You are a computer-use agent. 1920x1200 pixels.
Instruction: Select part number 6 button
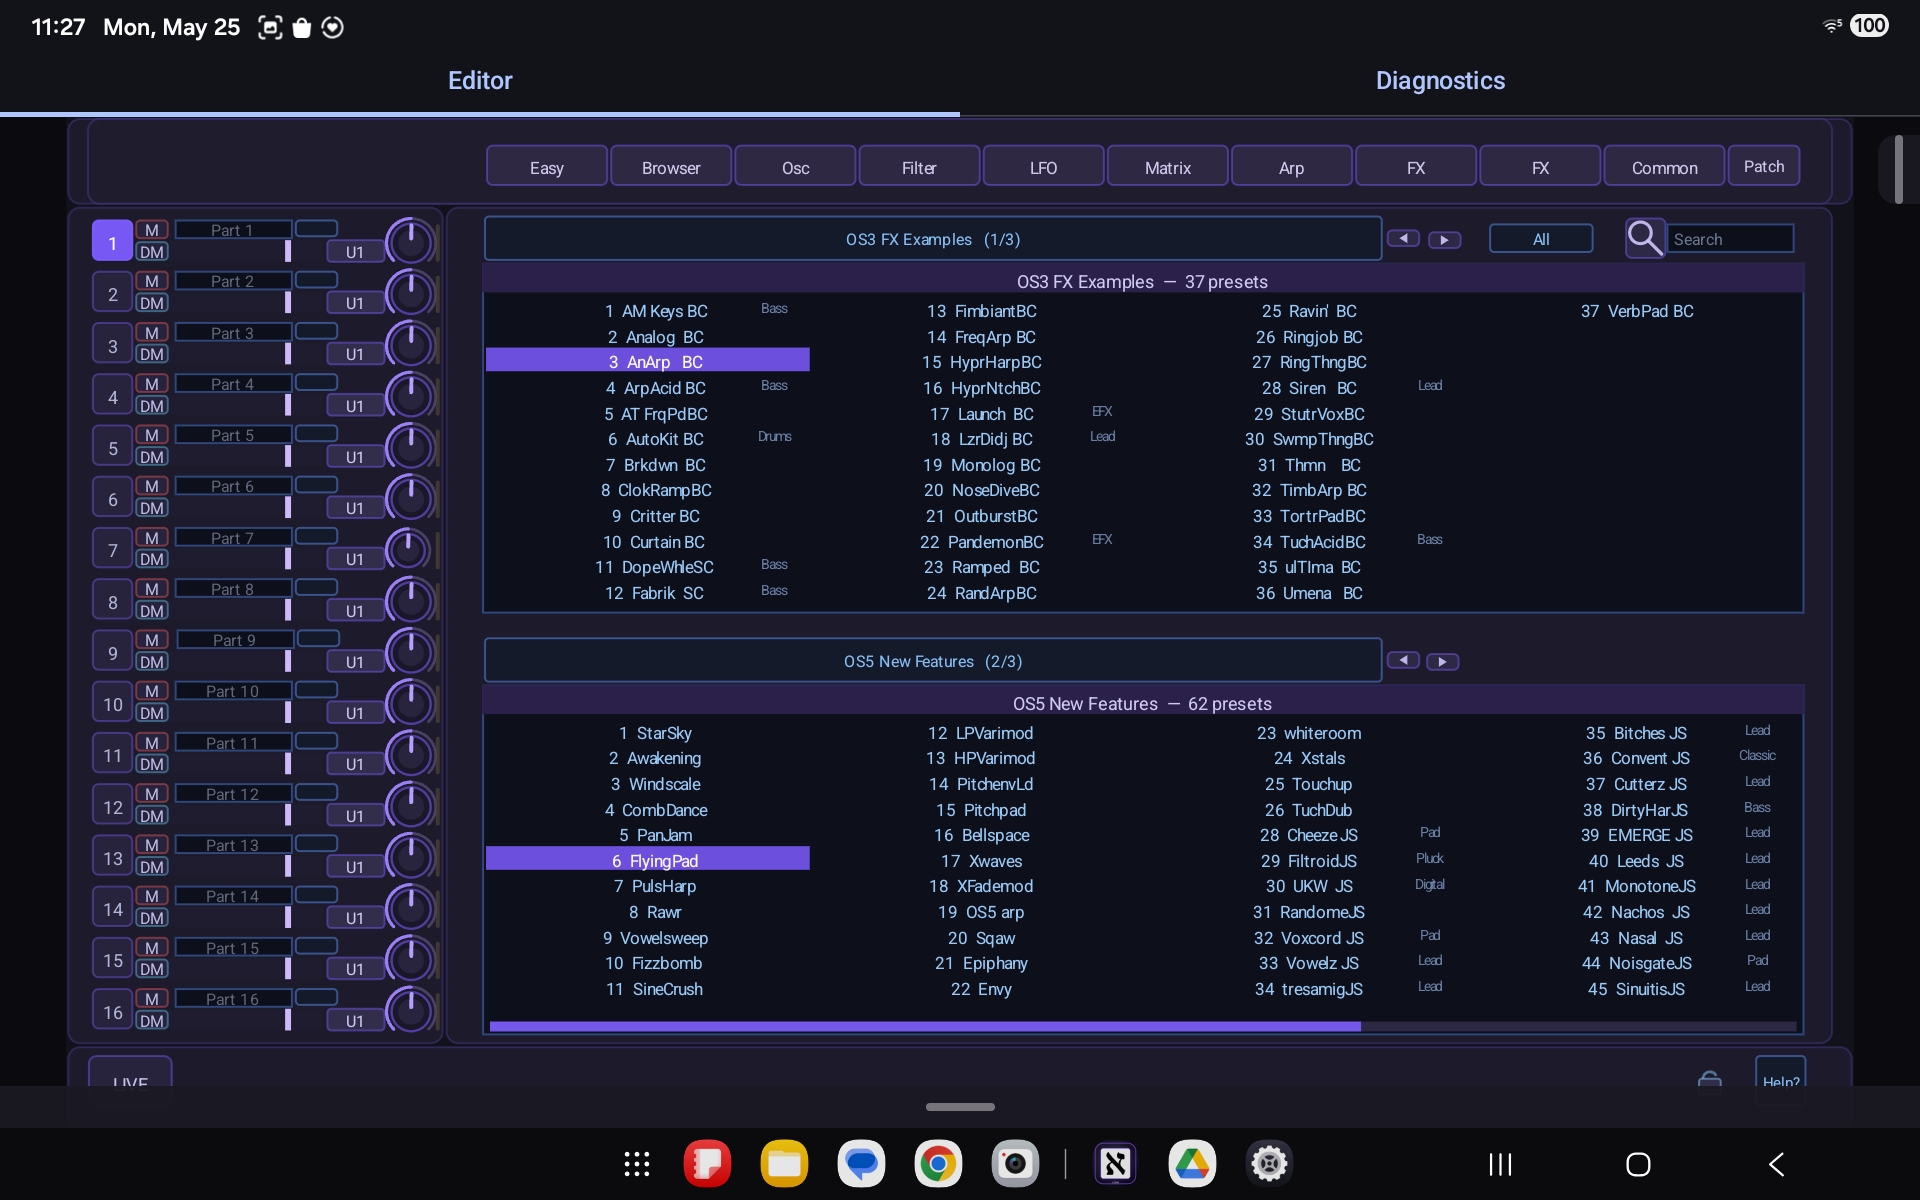pos(113,498)
